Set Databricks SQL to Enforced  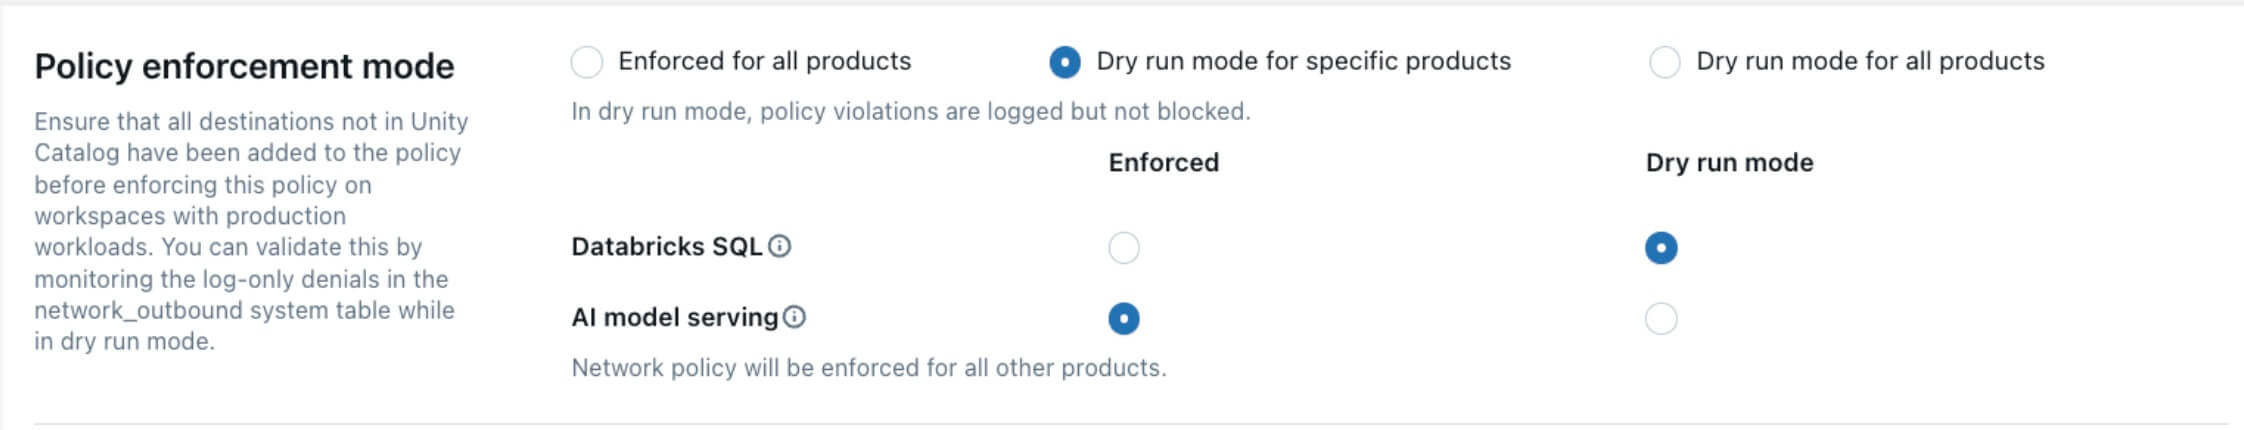pos(1124,248)
